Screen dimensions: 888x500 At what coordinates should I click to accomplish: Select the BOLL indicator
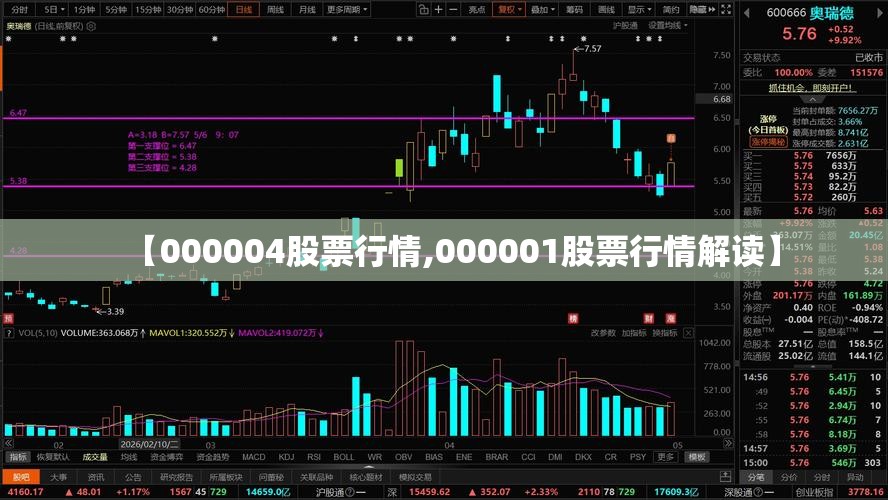point(343,457)
